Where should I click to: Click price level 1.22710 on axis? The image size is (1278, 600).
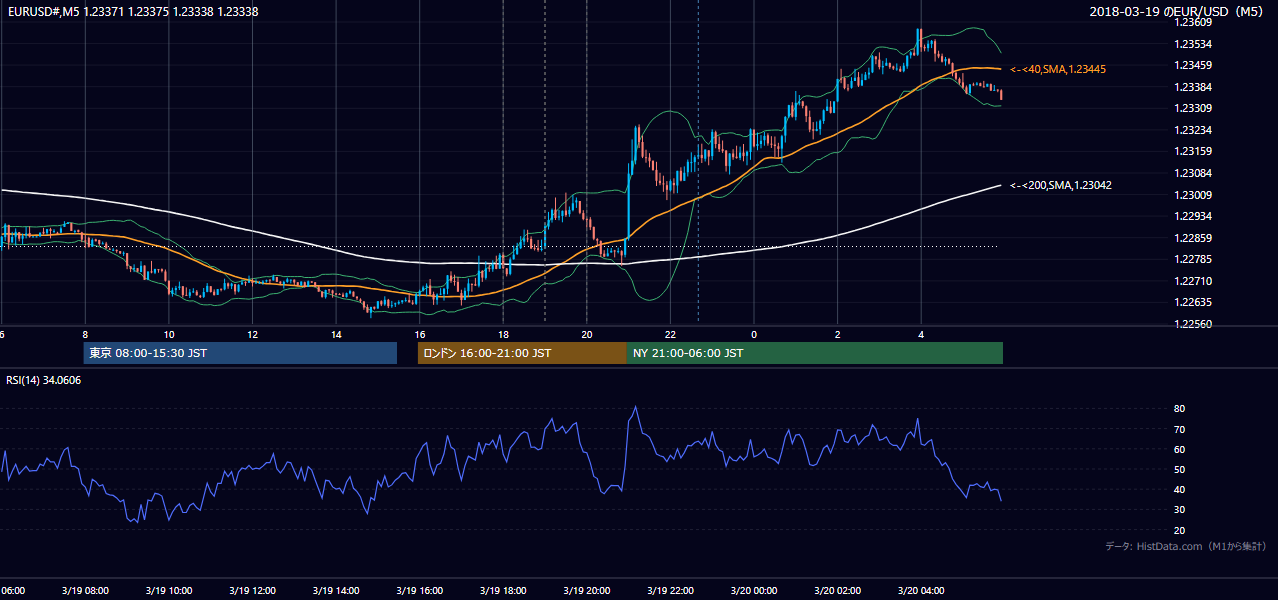[x=1193, y=281]
